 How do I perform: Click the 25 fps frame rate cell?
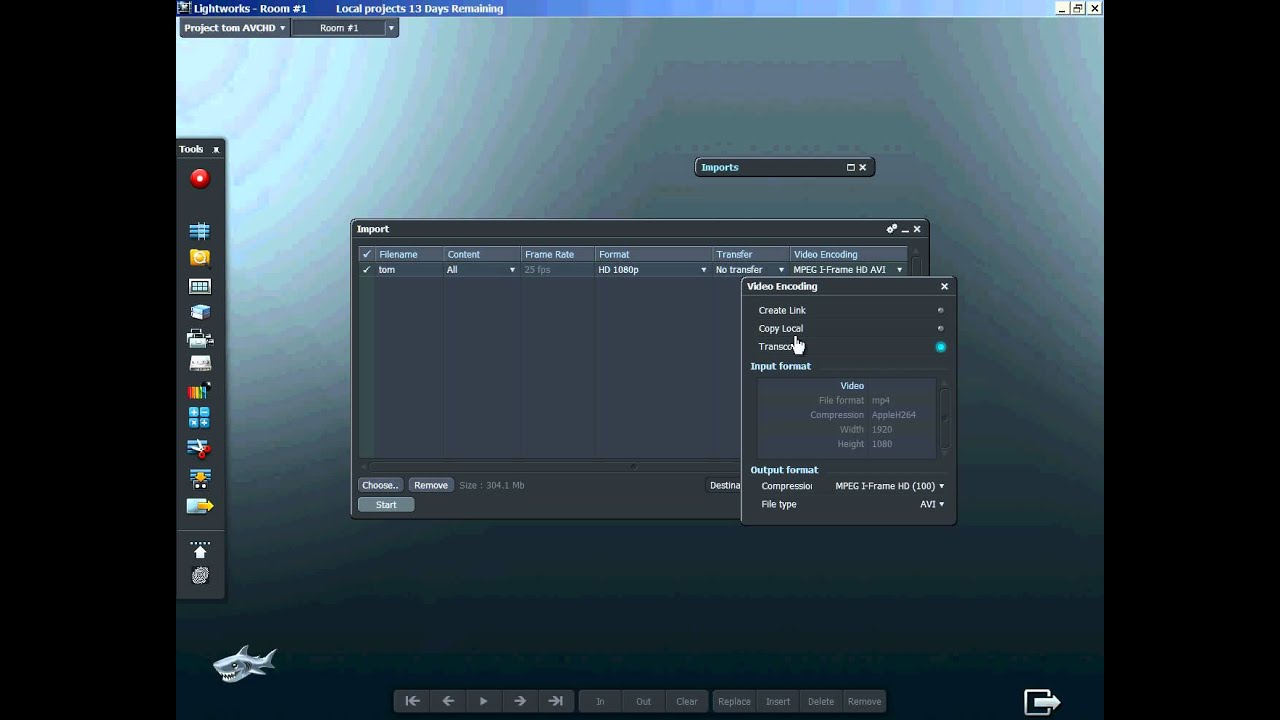(558, 270)
